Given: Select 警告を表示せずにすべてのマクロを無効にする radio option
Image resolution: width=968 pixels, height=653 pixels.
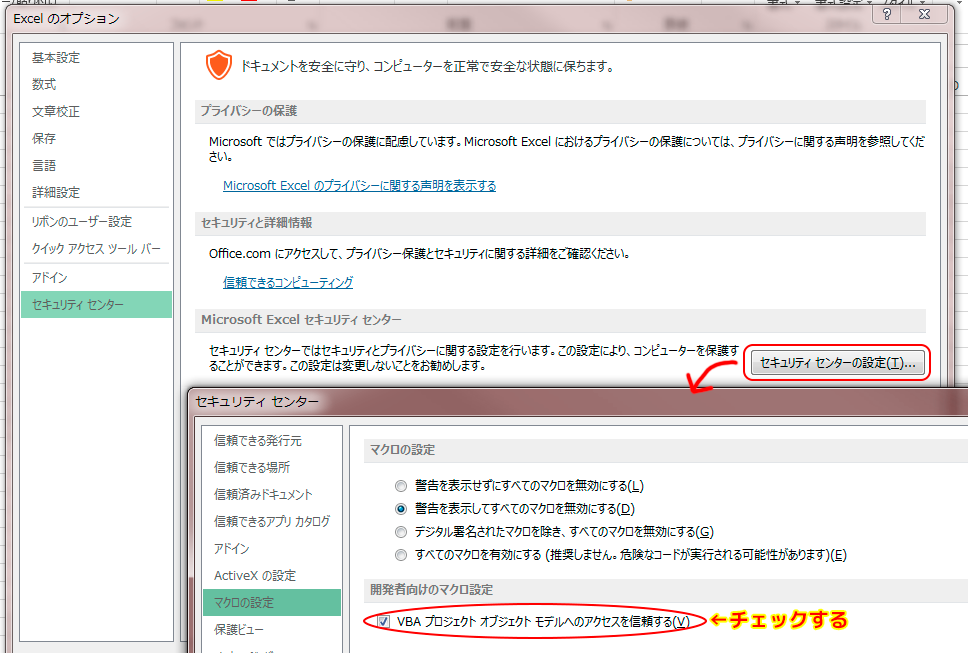Looking at the screenshot, I should [x=401, y=486].
